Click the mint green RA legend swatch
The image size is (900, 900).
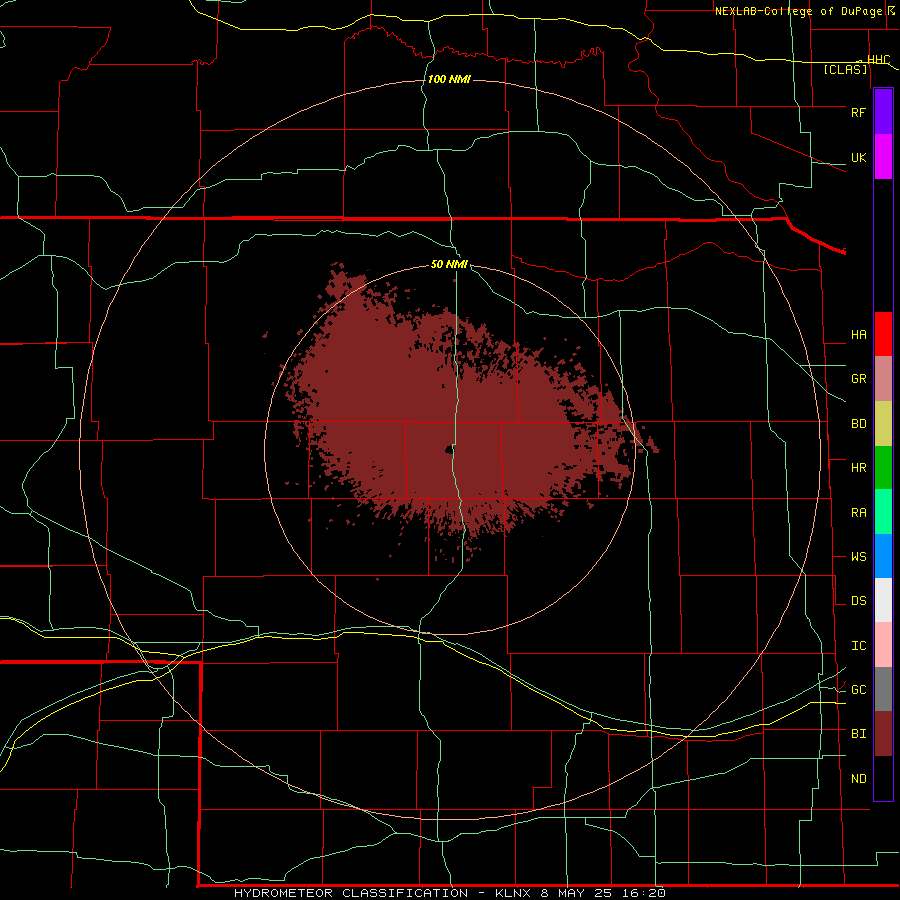883,512
